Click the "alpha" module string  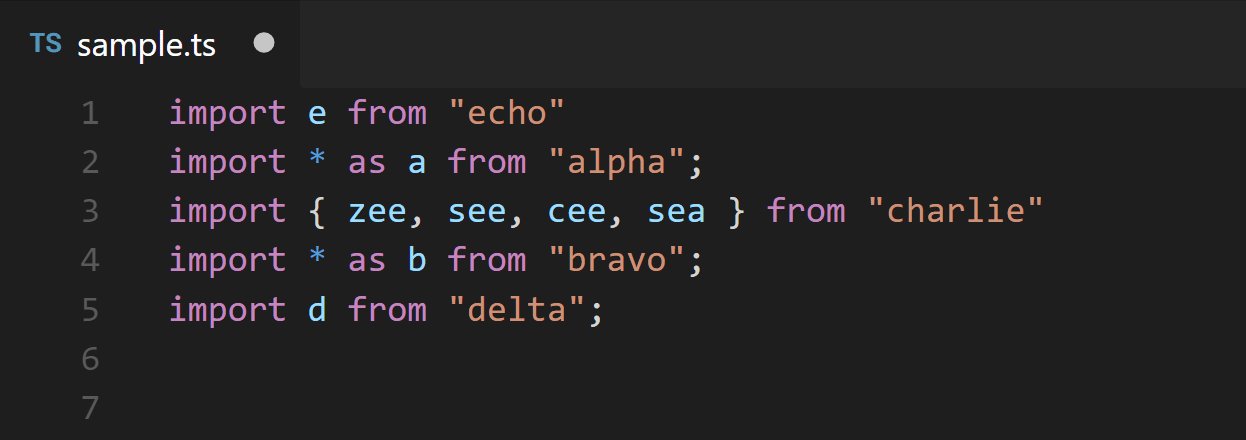click(x=615, y=162)
